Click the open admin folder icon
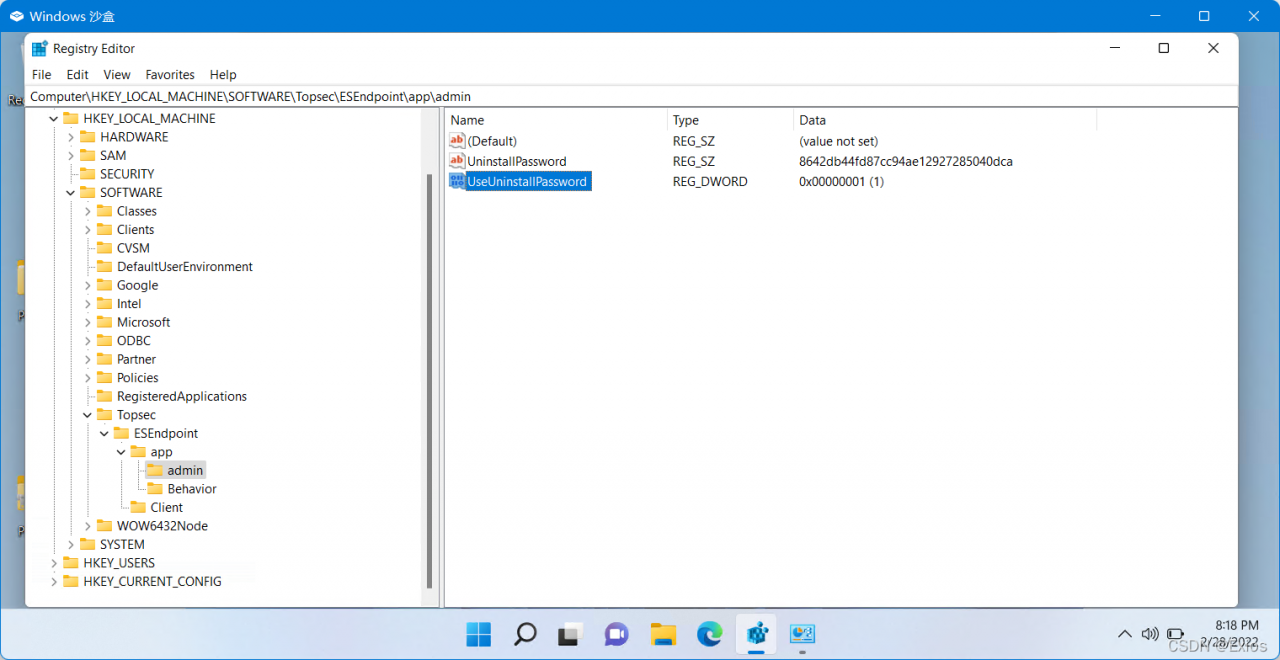This screenshot has height=660, width=1280. [x=155, y=470]
